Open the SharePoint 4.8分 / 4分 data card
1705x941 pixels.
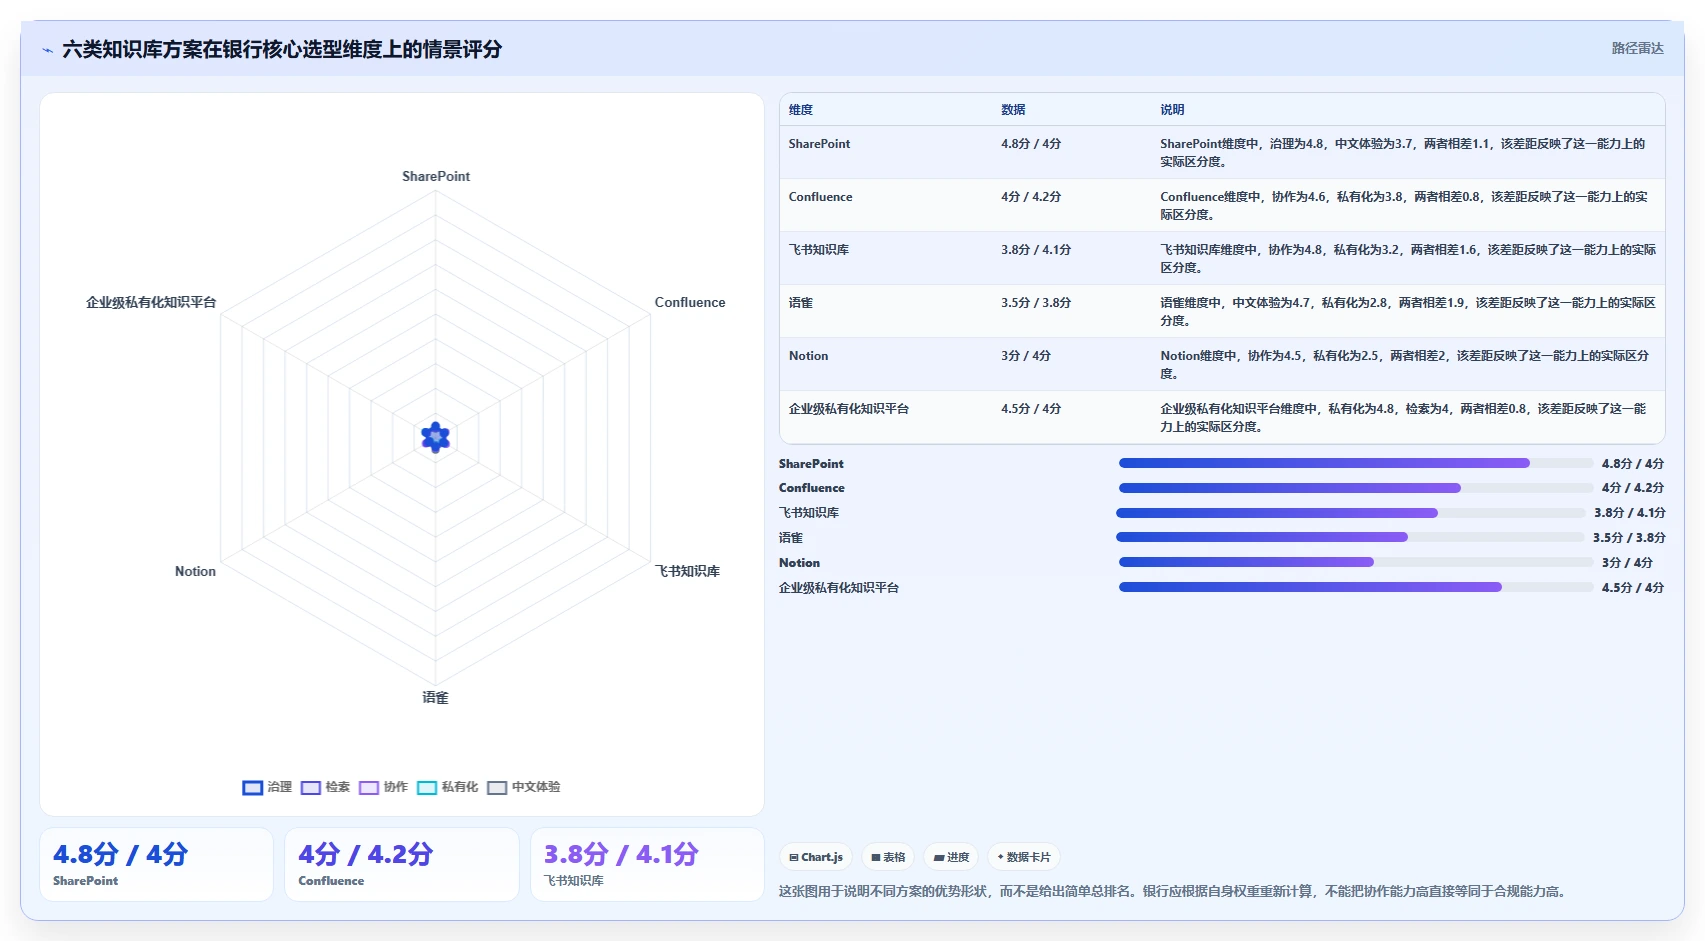pos(156,864)
